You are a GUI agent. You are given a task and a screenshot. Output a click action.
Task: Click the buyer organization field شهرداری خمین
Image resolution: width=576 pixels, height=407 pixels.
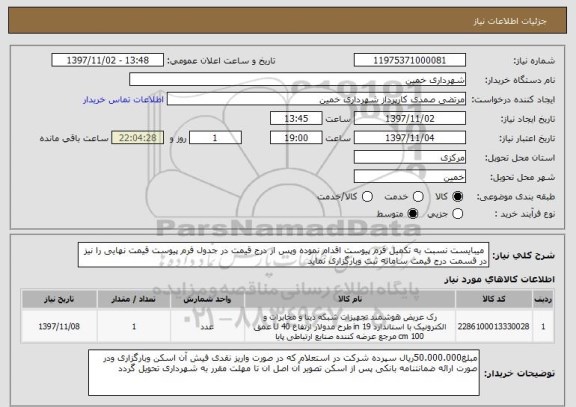click(298, 80)
